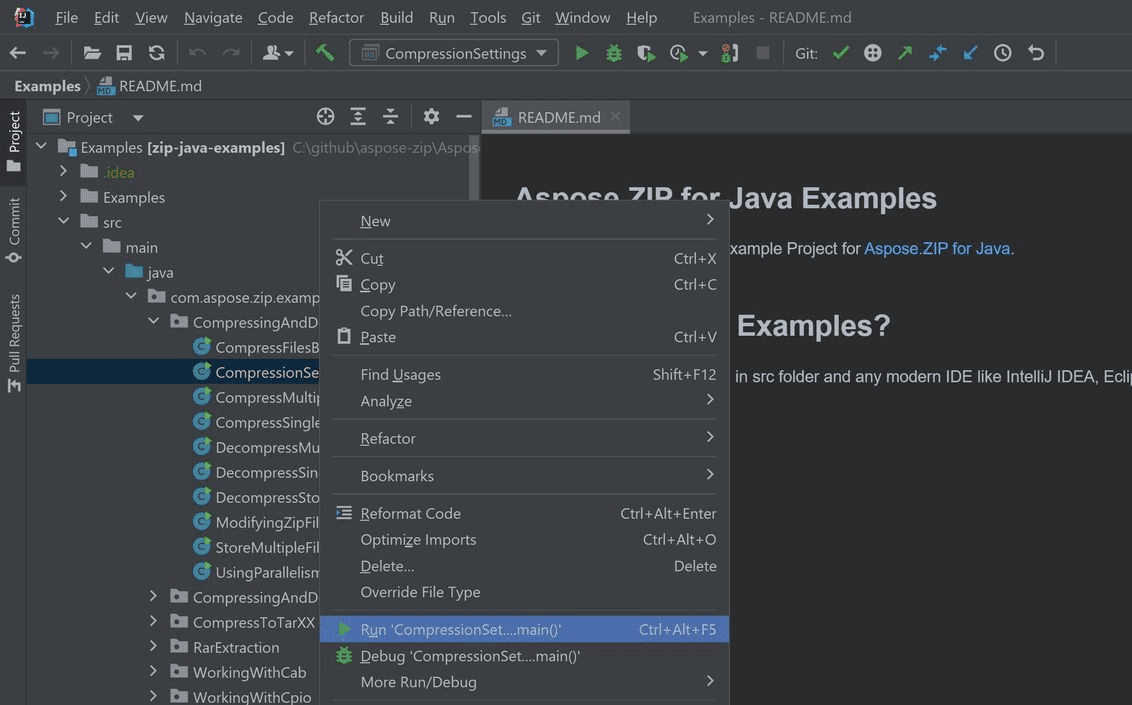Hide the Project panel with minus icon
Screen dimensions: 1132x705
pos(463,116)
